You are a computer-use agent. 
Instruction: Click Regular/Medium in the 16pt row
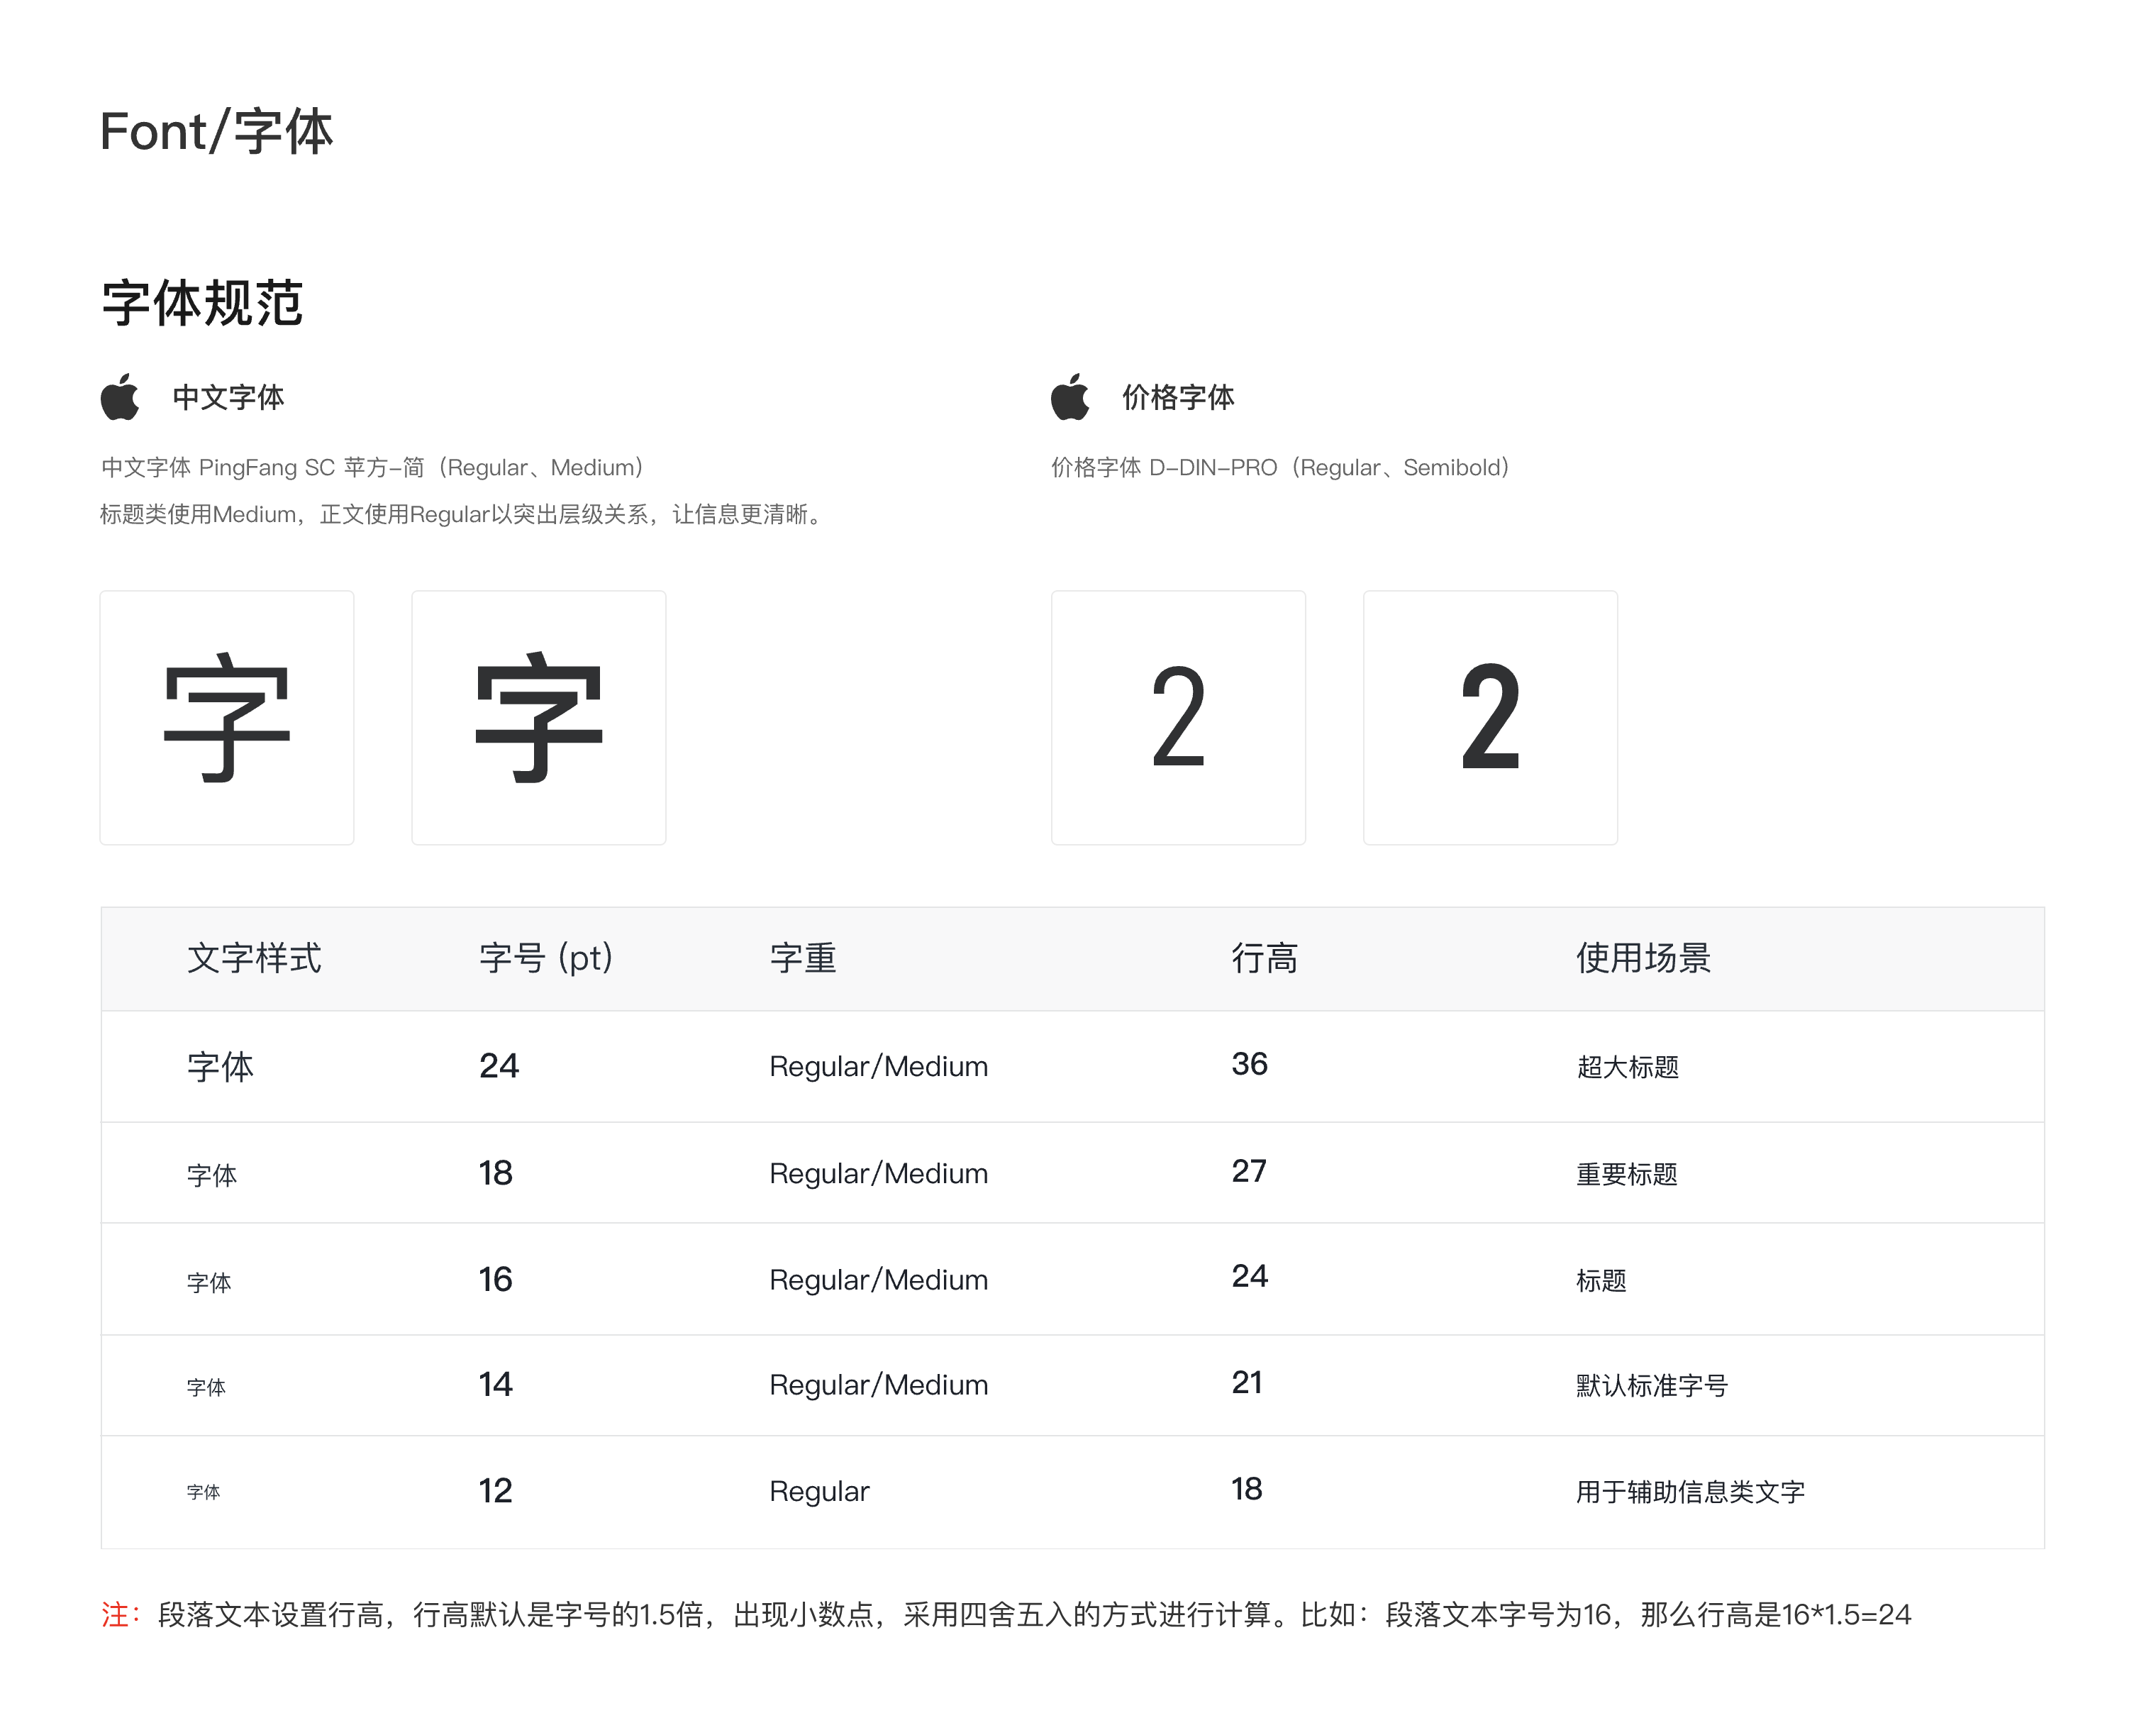tap(879, 1280)
